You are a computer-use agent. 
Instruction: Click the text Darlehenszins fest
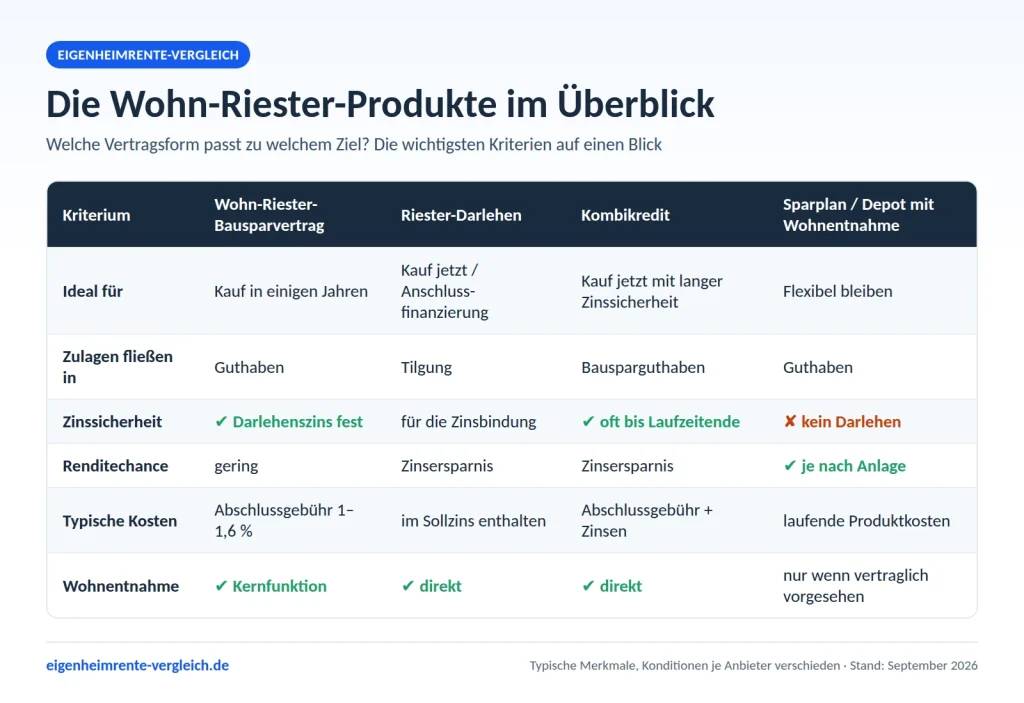[x=298, y=421]
